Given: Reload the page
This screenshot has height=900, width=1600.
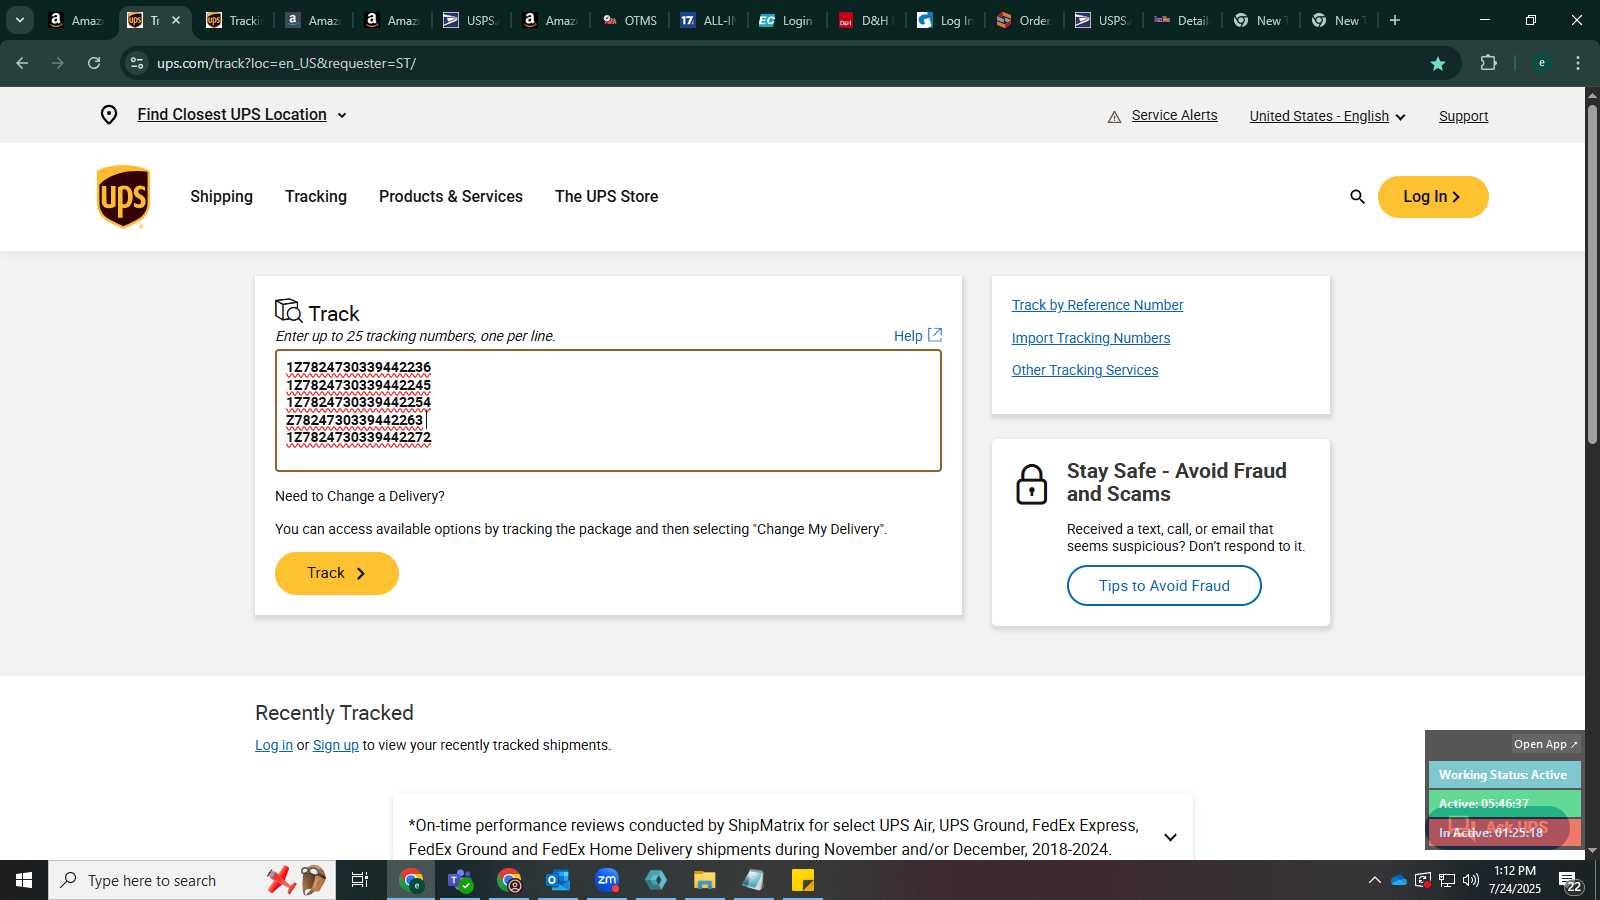Looking at the screenshot, I should pos(94,63).
